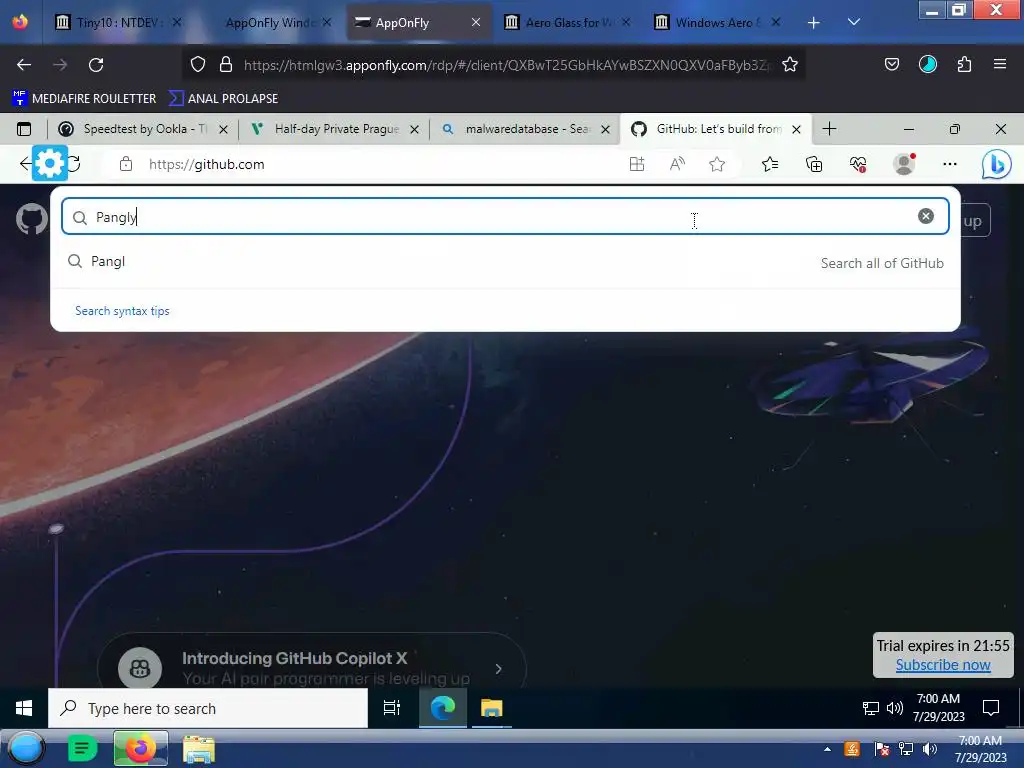The image size is (1024, 768).
Task: Switch to the Tiny10 : NTDEV tab
Action: pos(118,23)
